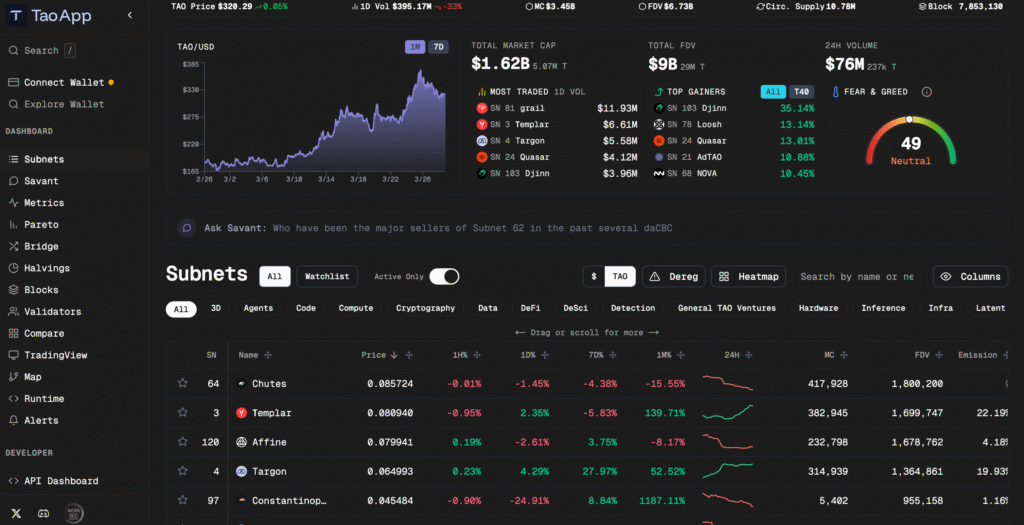Click the Templar subnet logo in table

pos(242,412)
